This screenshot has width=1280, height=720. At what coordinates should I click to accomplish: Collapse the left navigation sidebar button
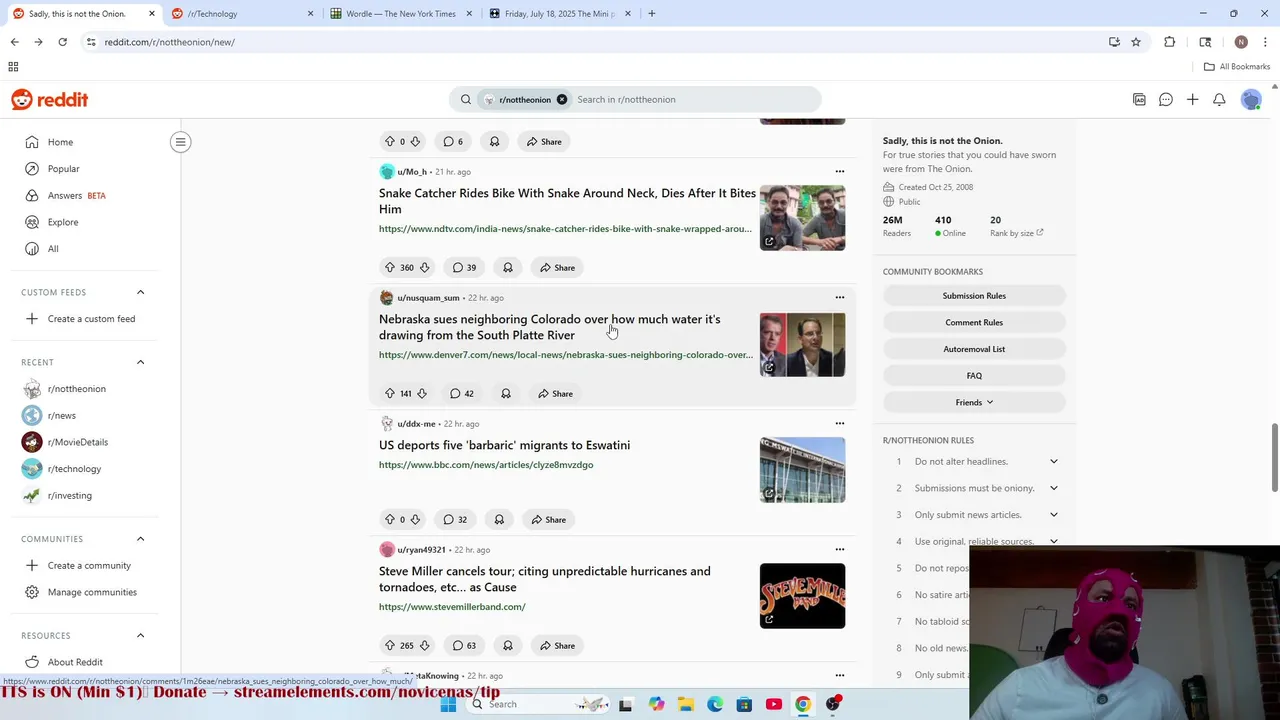181,142
